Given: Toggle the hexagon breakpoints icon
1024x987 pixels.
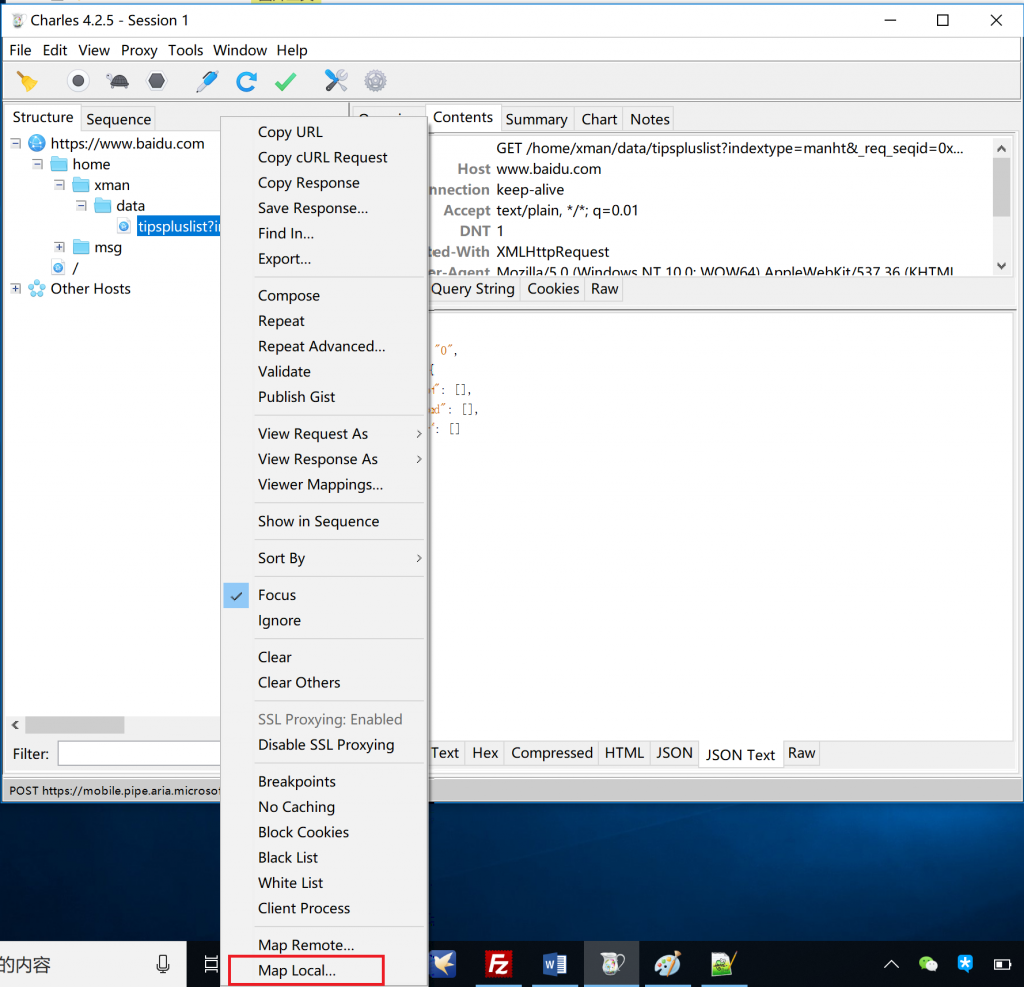Looking at the screenshot, I should click(x=157, y=81).
